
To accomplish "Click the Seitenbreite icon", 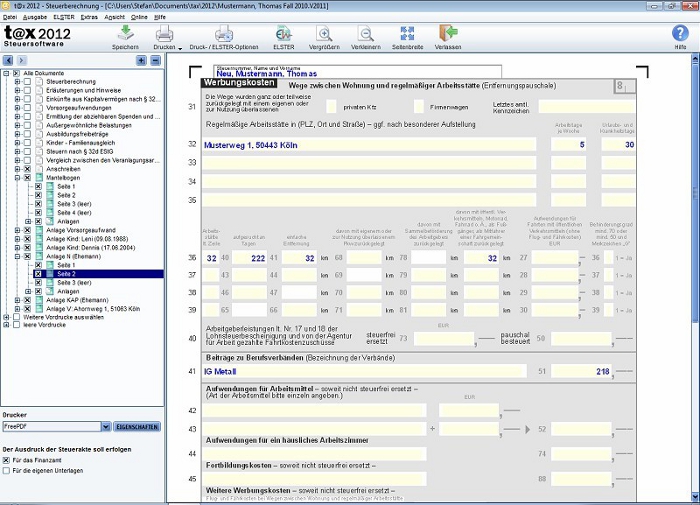I will (407, 33).
